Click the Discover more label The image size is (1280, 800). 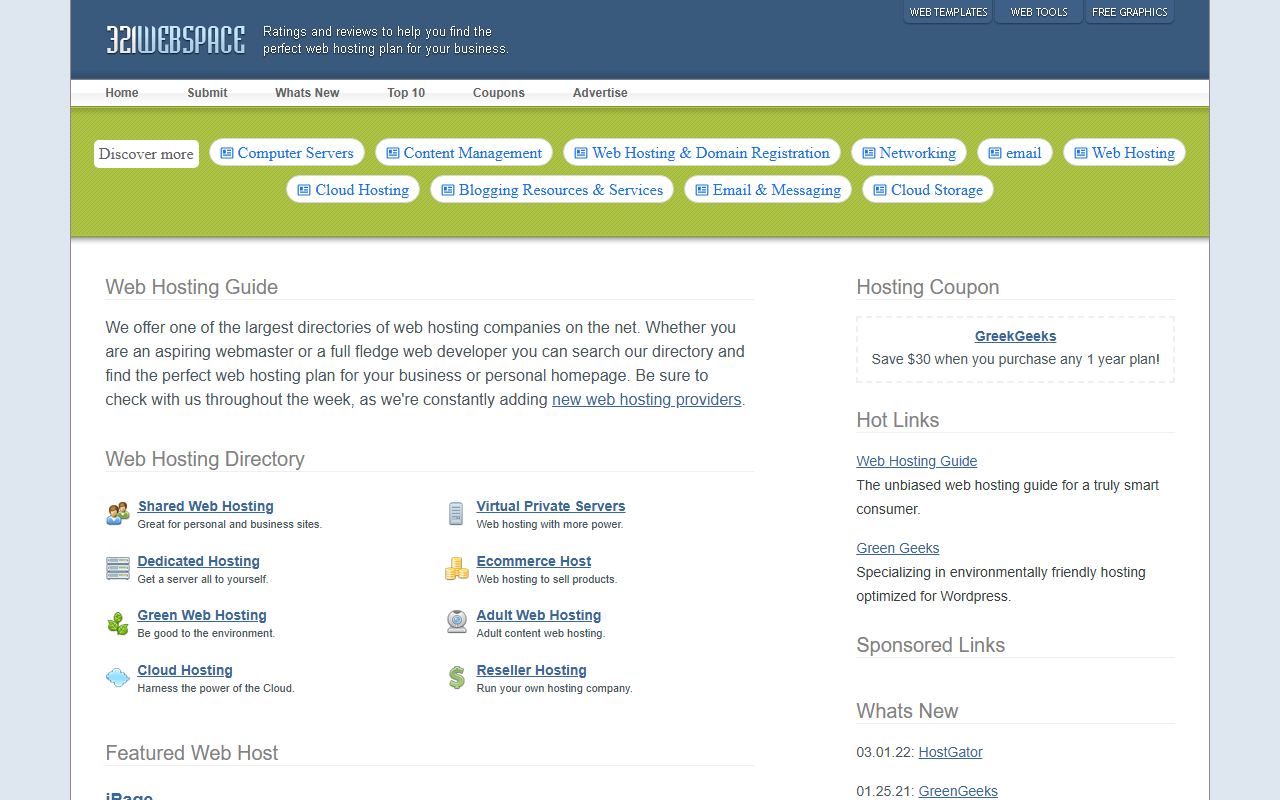(x=146, y=154)
